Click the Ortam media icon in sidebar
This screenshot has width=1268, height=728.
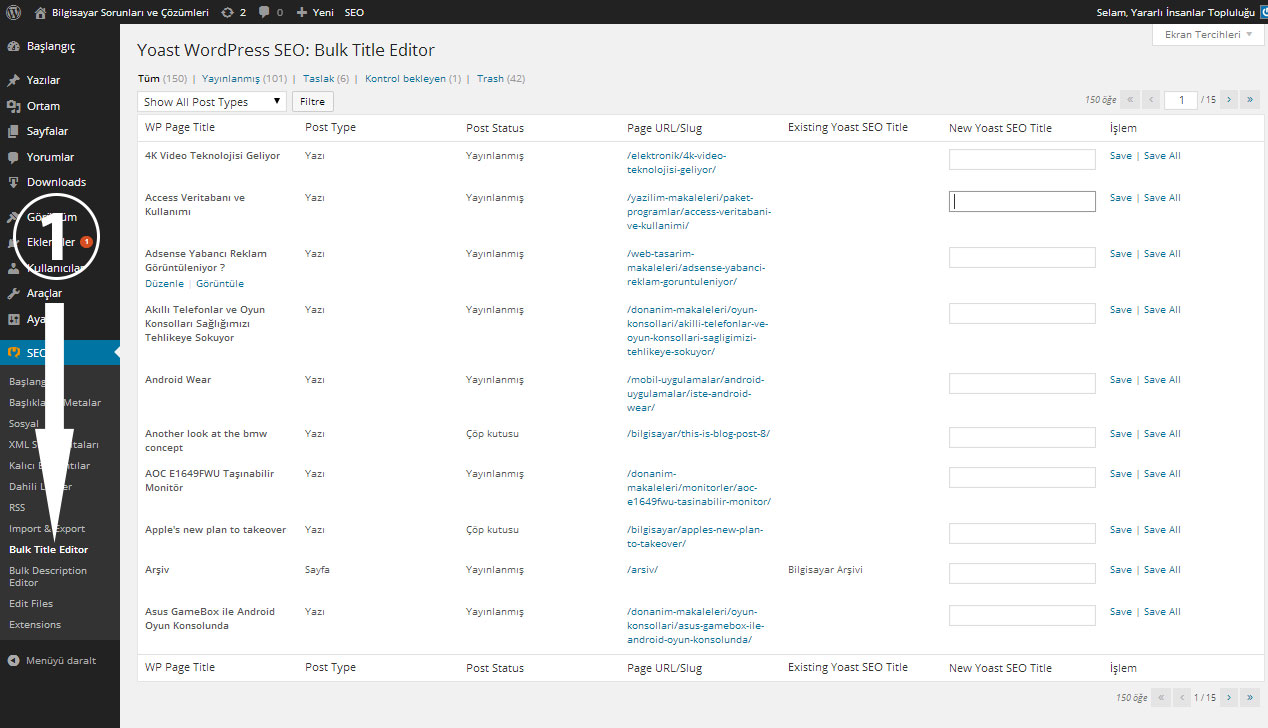pyautogui.click(x=13, y=106)
